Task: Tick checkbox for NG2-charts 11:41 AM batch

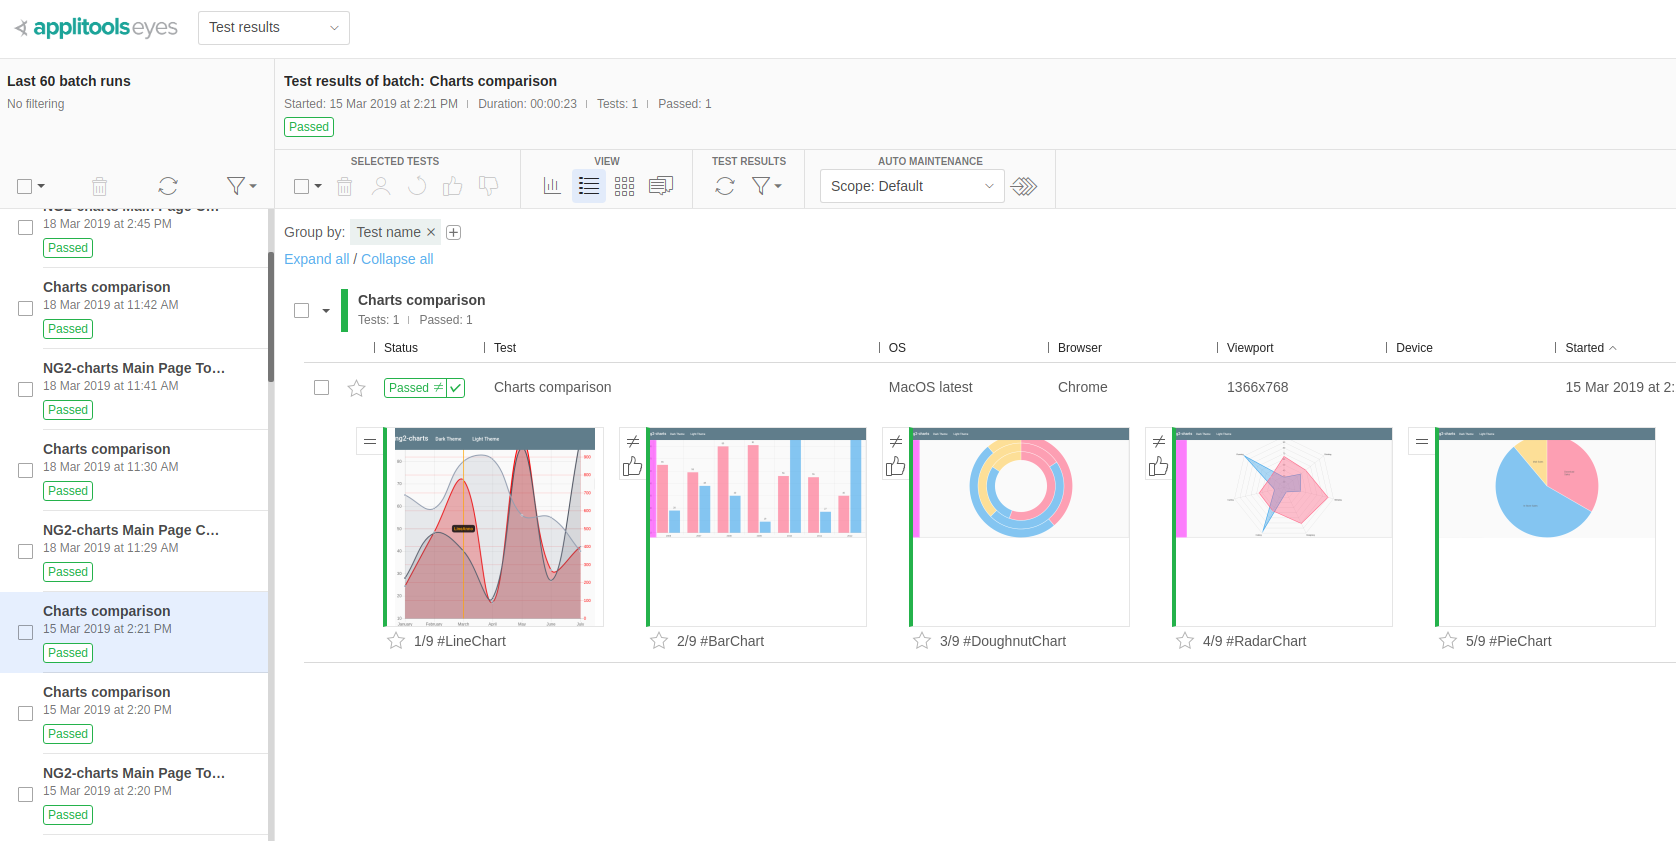Action: tap(26, 389)
